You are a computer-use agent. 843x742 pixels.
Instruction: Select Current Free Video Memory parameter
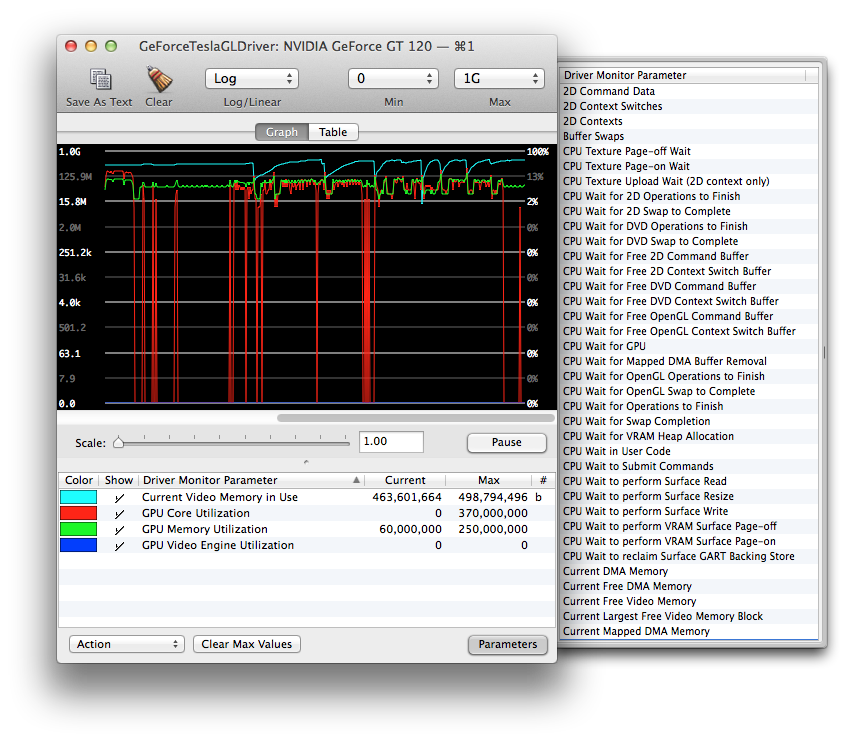[x=689, y=602]
